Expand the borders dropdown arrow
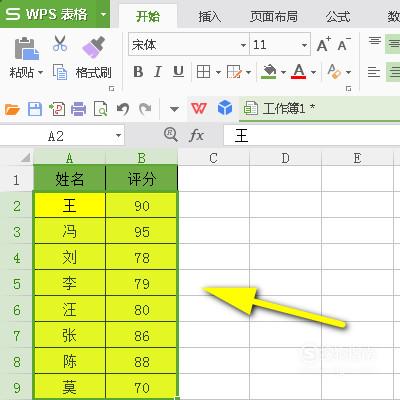This screenshot has height=400, width=400. [218, 72]
